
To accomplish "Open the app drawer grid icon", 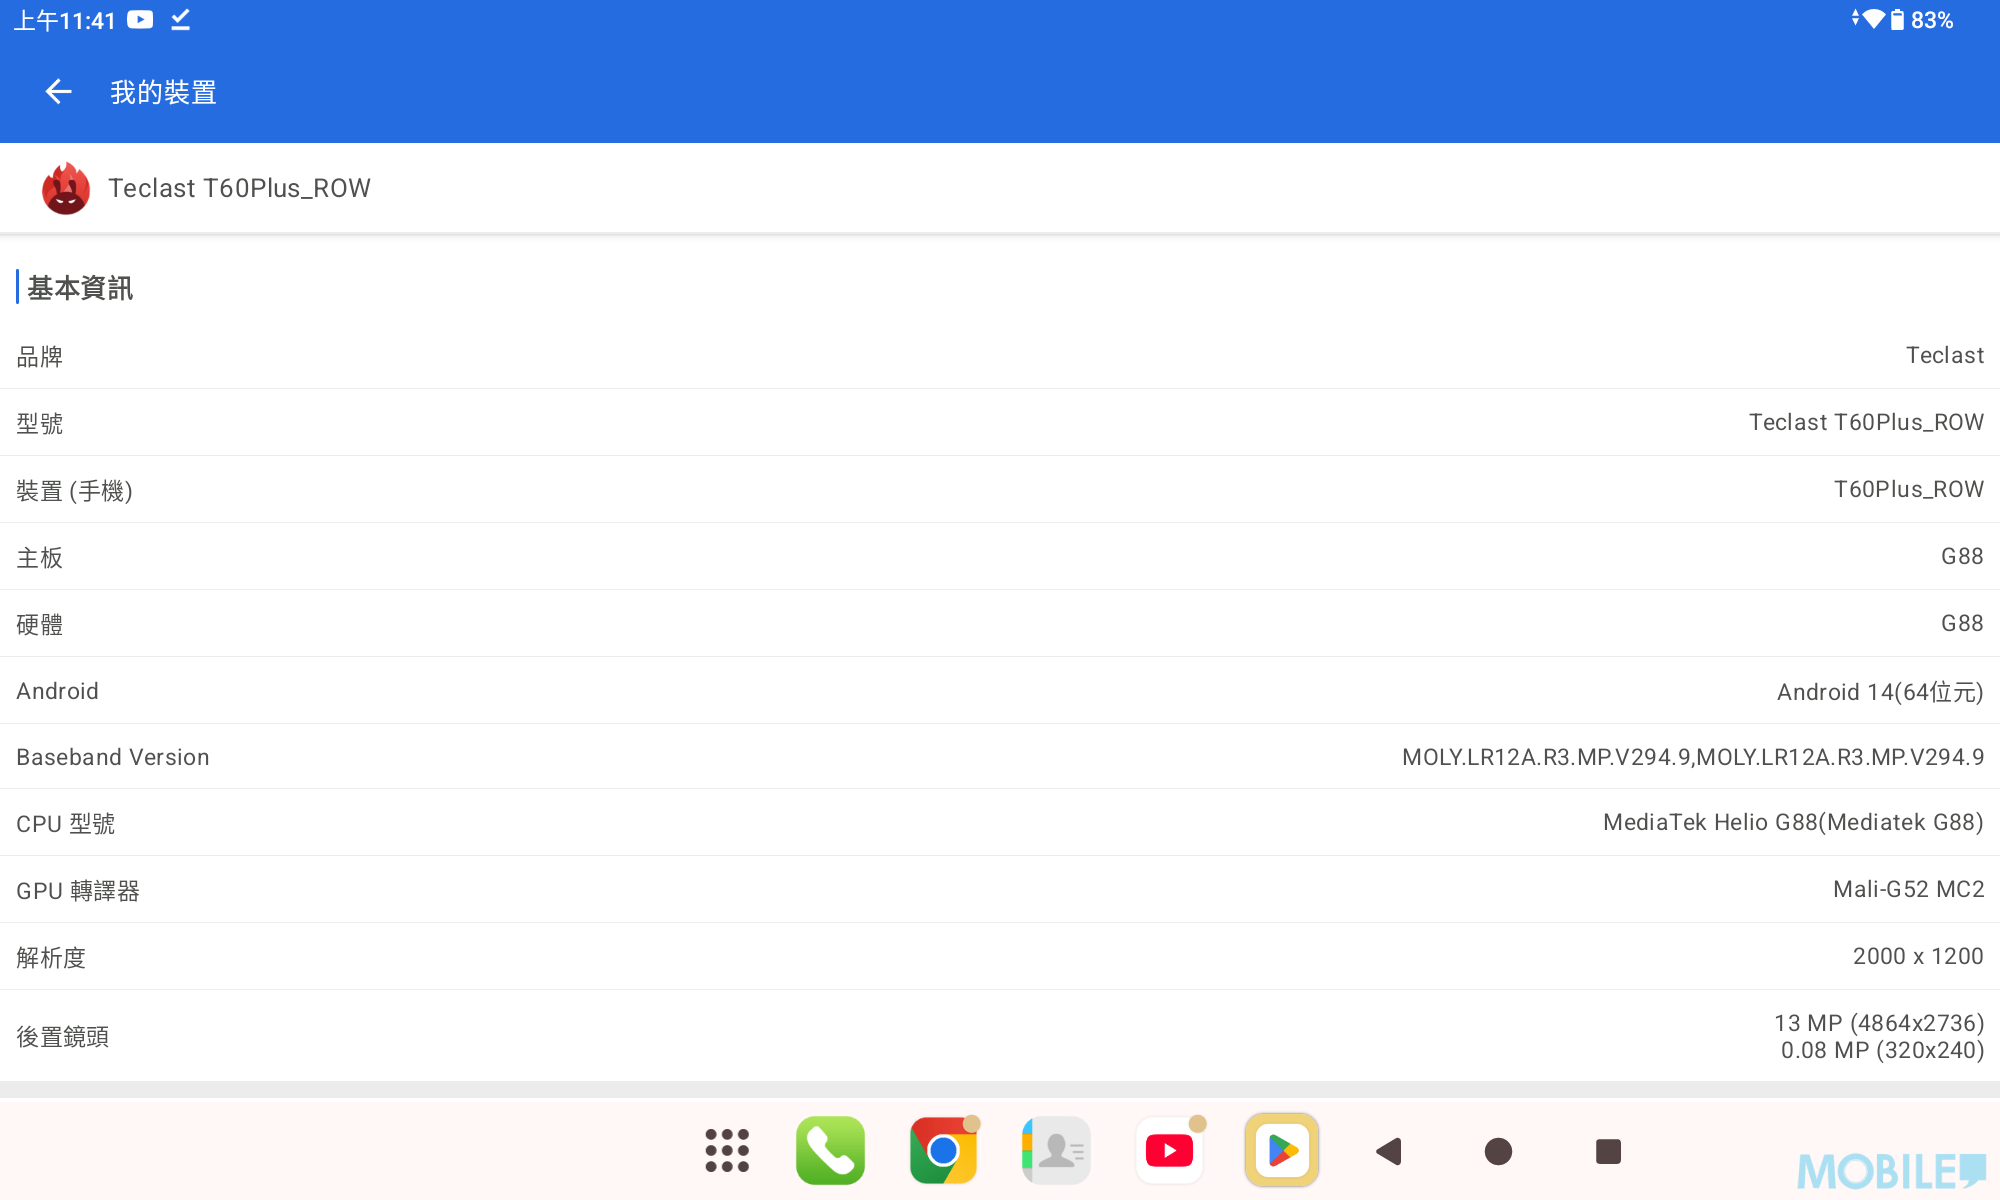I will 727,1151.
